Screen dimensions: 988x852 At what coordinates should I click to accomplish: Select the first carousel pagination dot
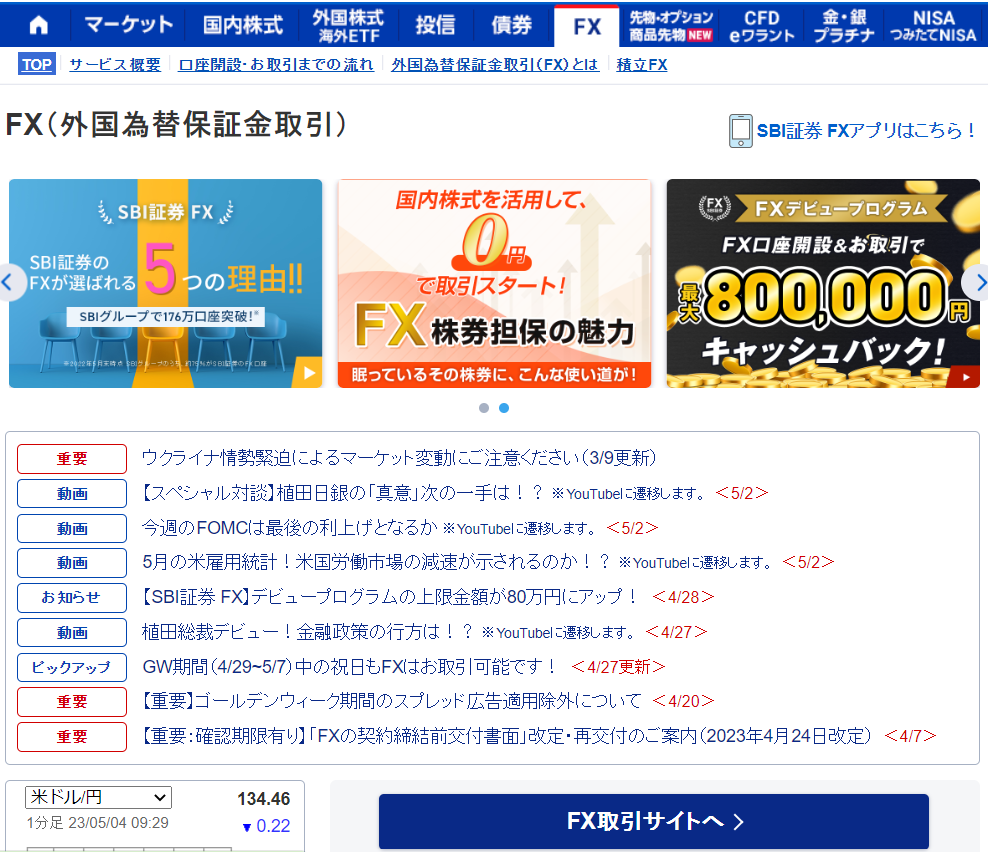pos(484,408)
